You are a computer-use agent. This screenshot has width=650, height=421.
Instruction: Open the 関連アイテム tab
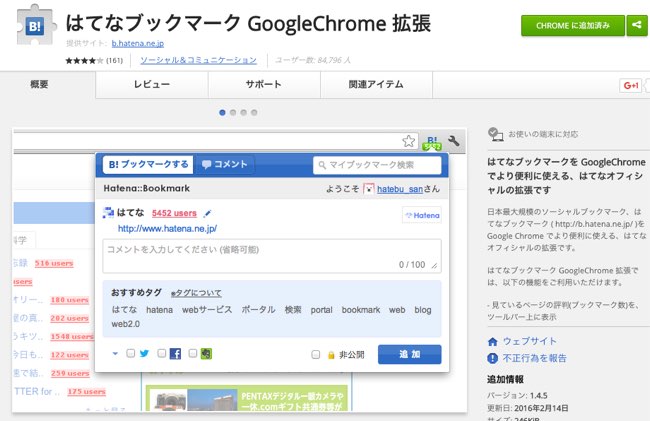[x=376, y=85]
